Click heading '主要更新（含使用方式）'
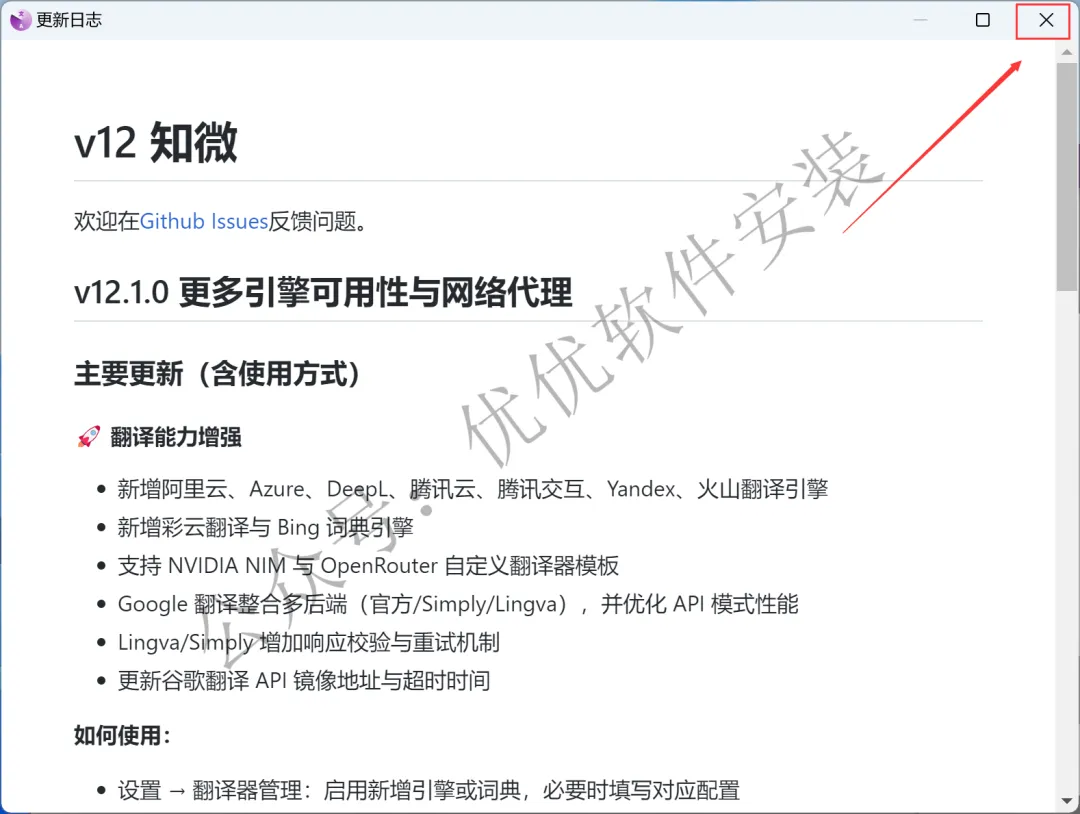Viewport: 1080px width, 814px height. click(x=217, y=374)
